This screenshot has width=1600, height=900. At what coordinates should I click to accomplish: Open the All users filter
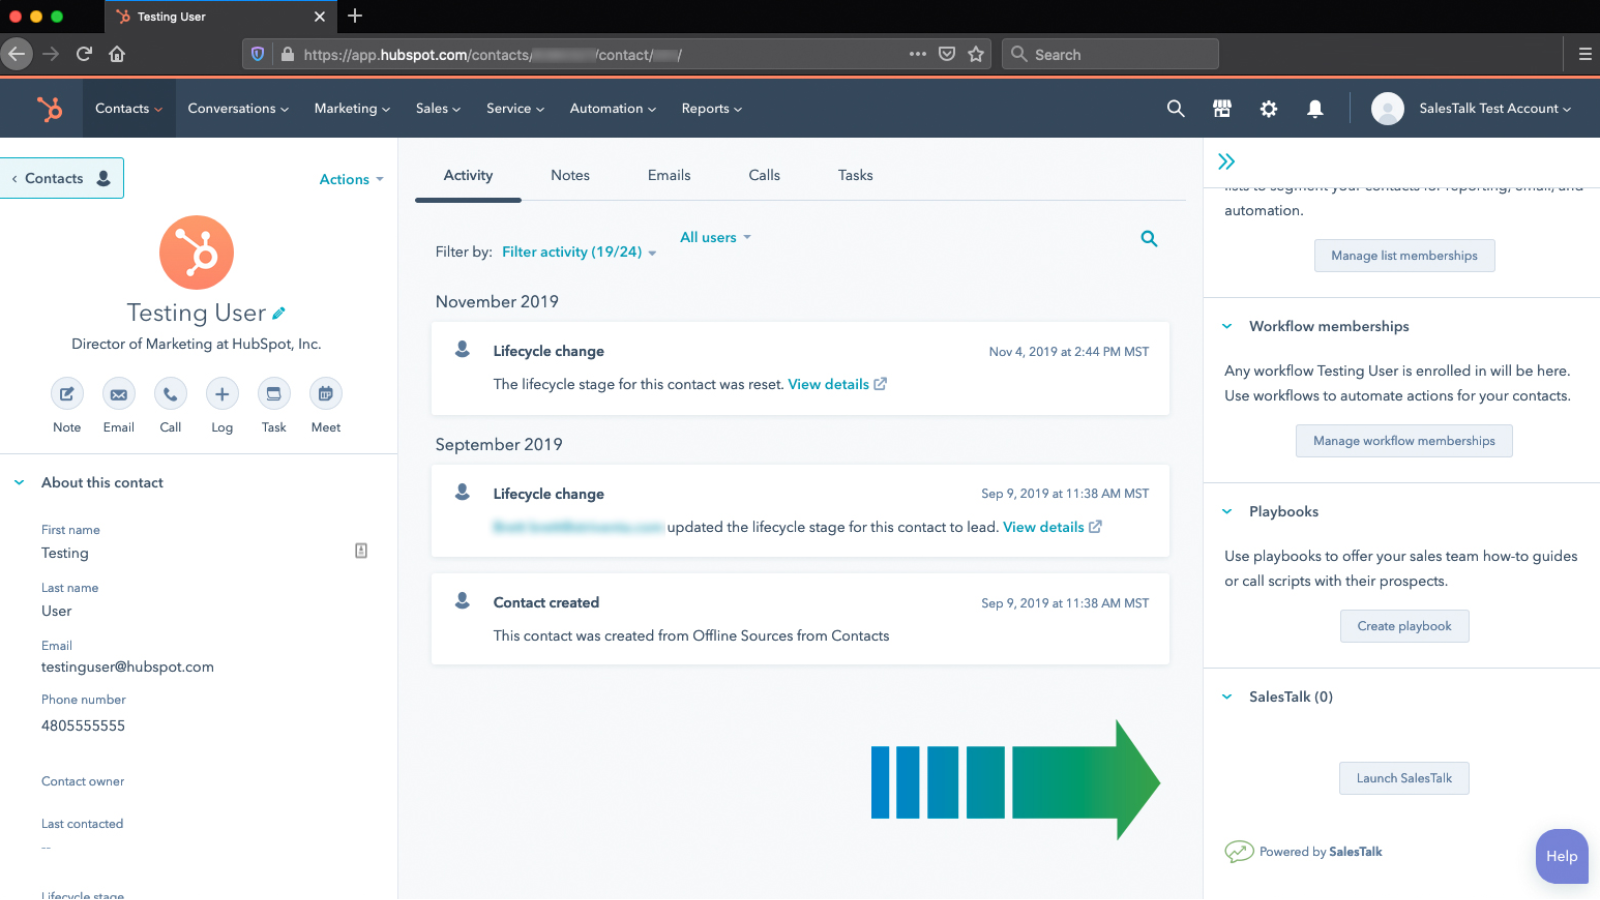715,237
